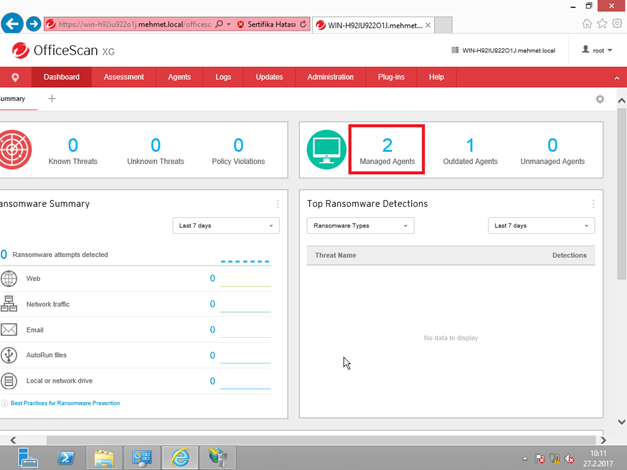Click the Local or network drive icon
627x470 pixels.
[9, 381]
